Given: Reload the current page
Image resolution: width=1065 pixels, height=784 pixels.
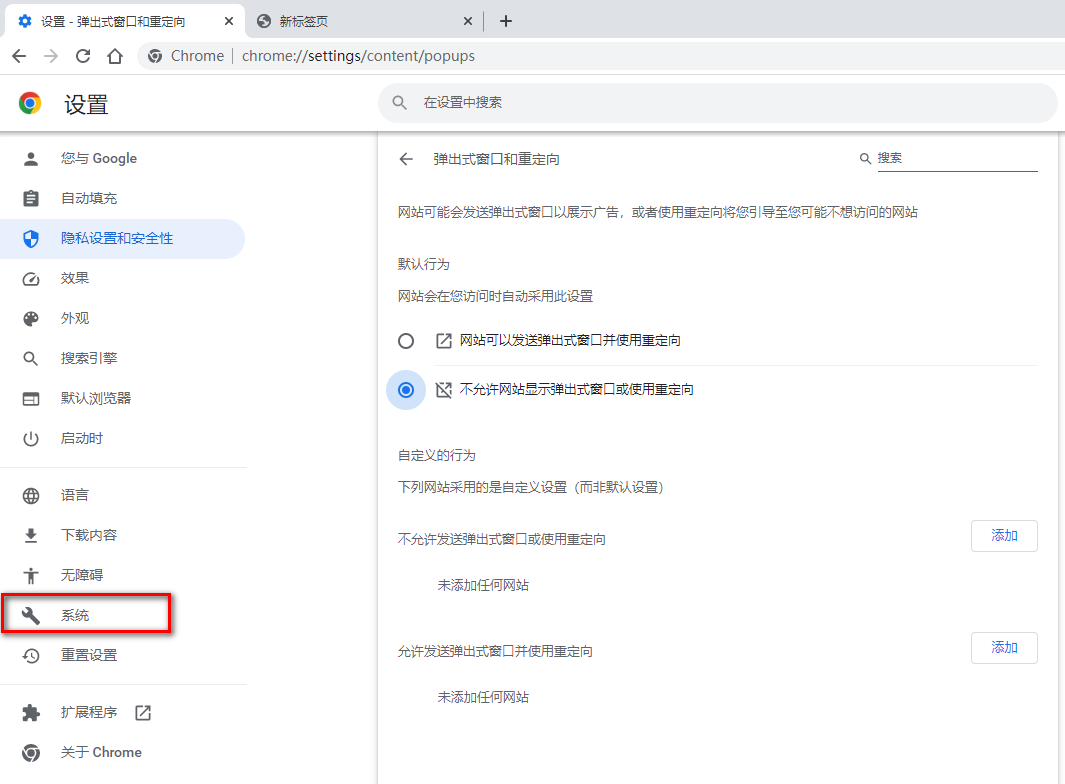Looking at the screenshot, I should click(x=83, y=56).
